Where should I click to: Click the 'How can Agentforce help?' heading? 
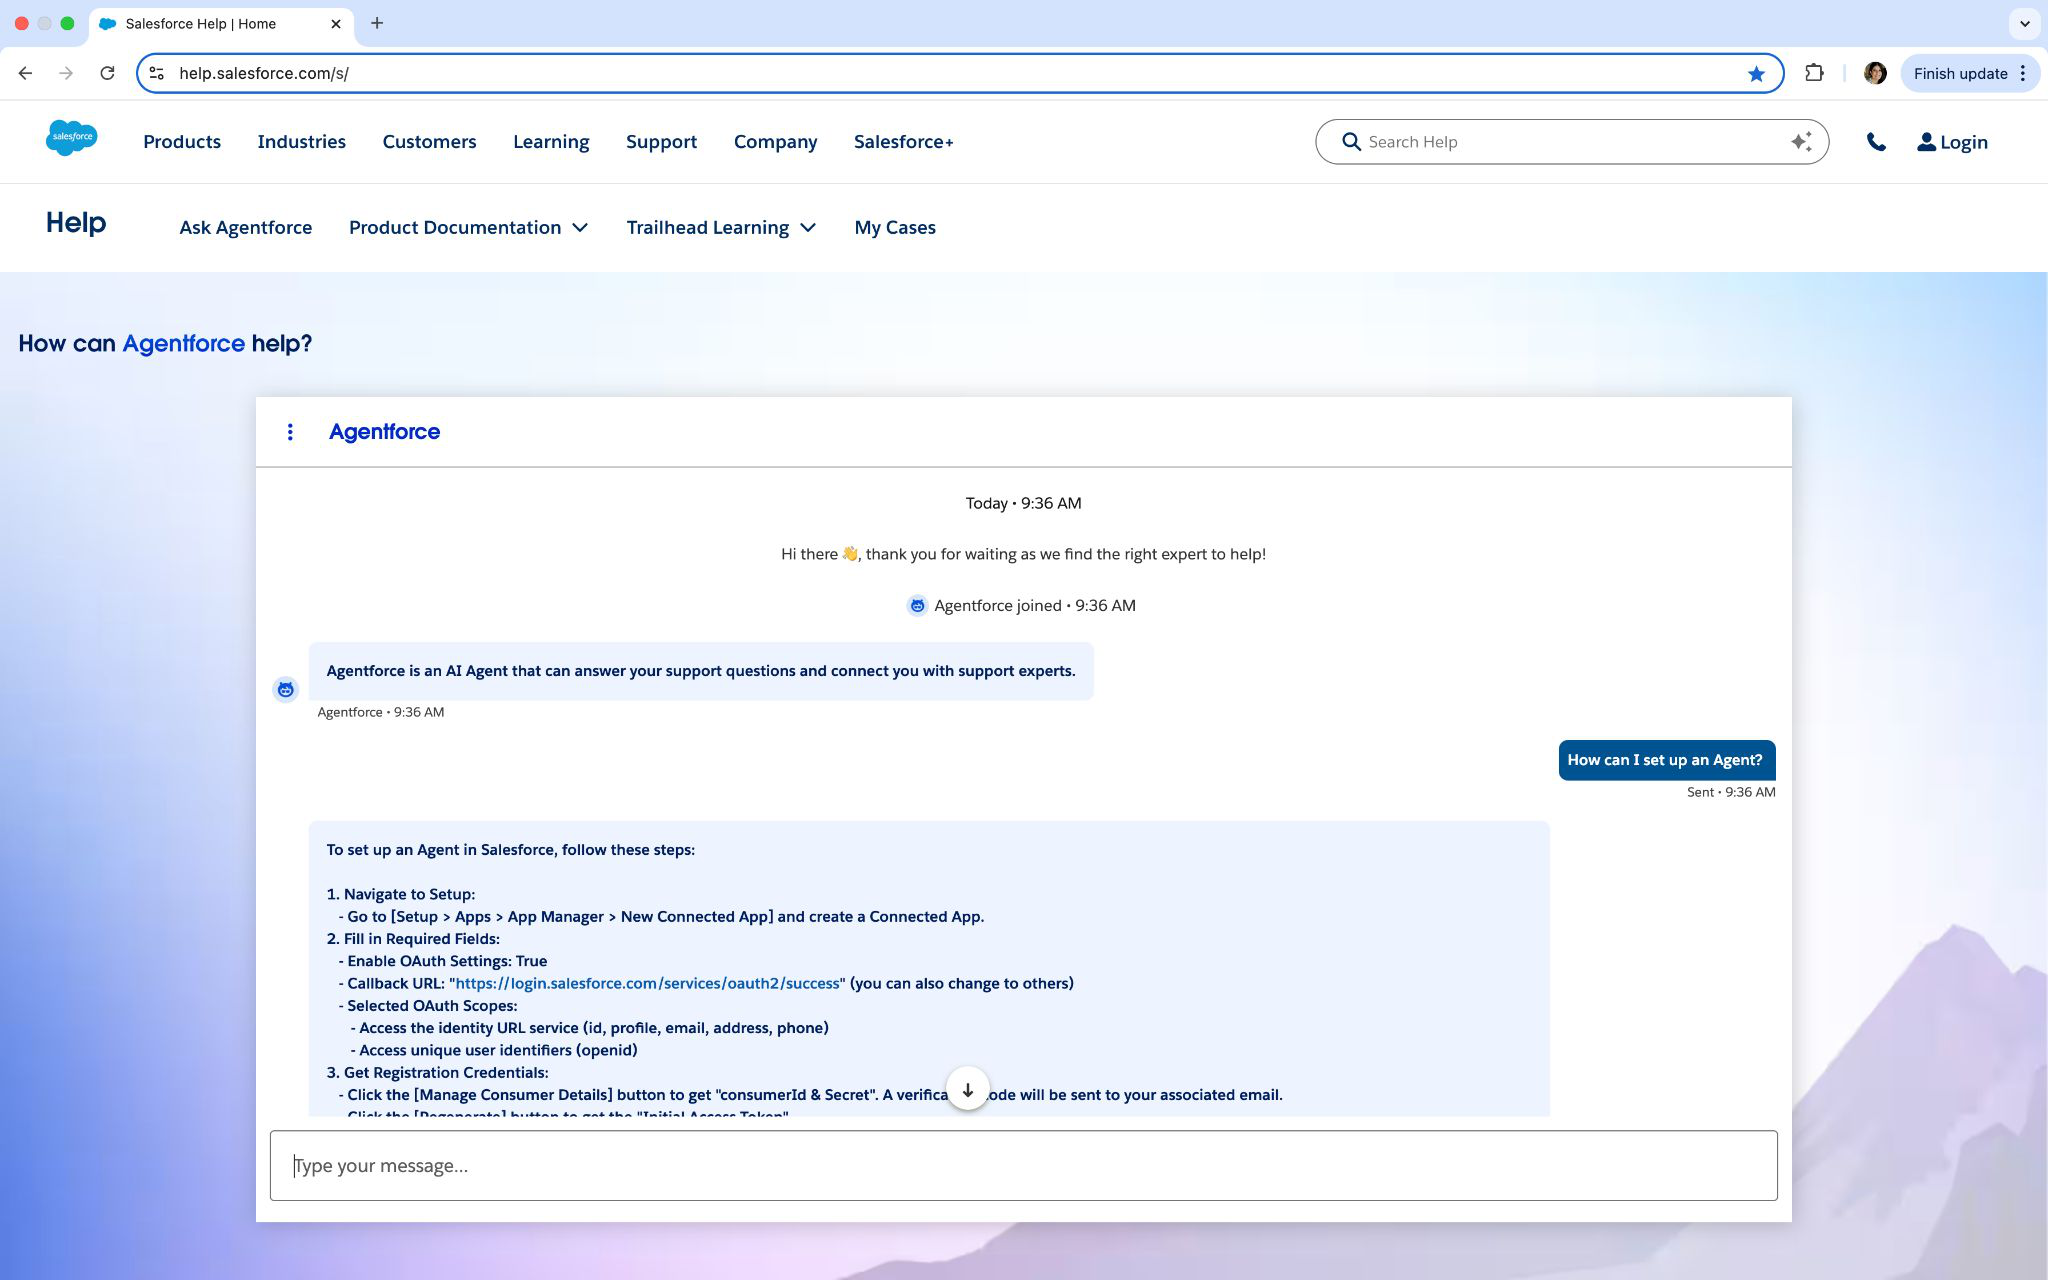[165, 344]
